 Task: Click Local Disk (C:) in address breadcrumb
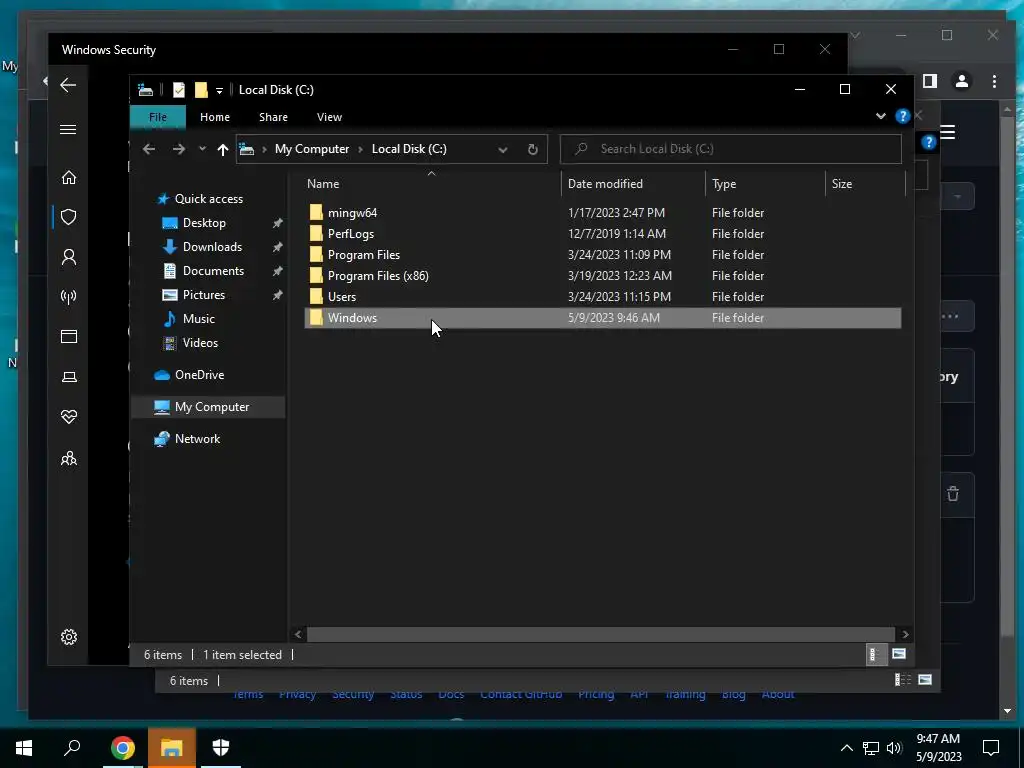coord(409,149)
